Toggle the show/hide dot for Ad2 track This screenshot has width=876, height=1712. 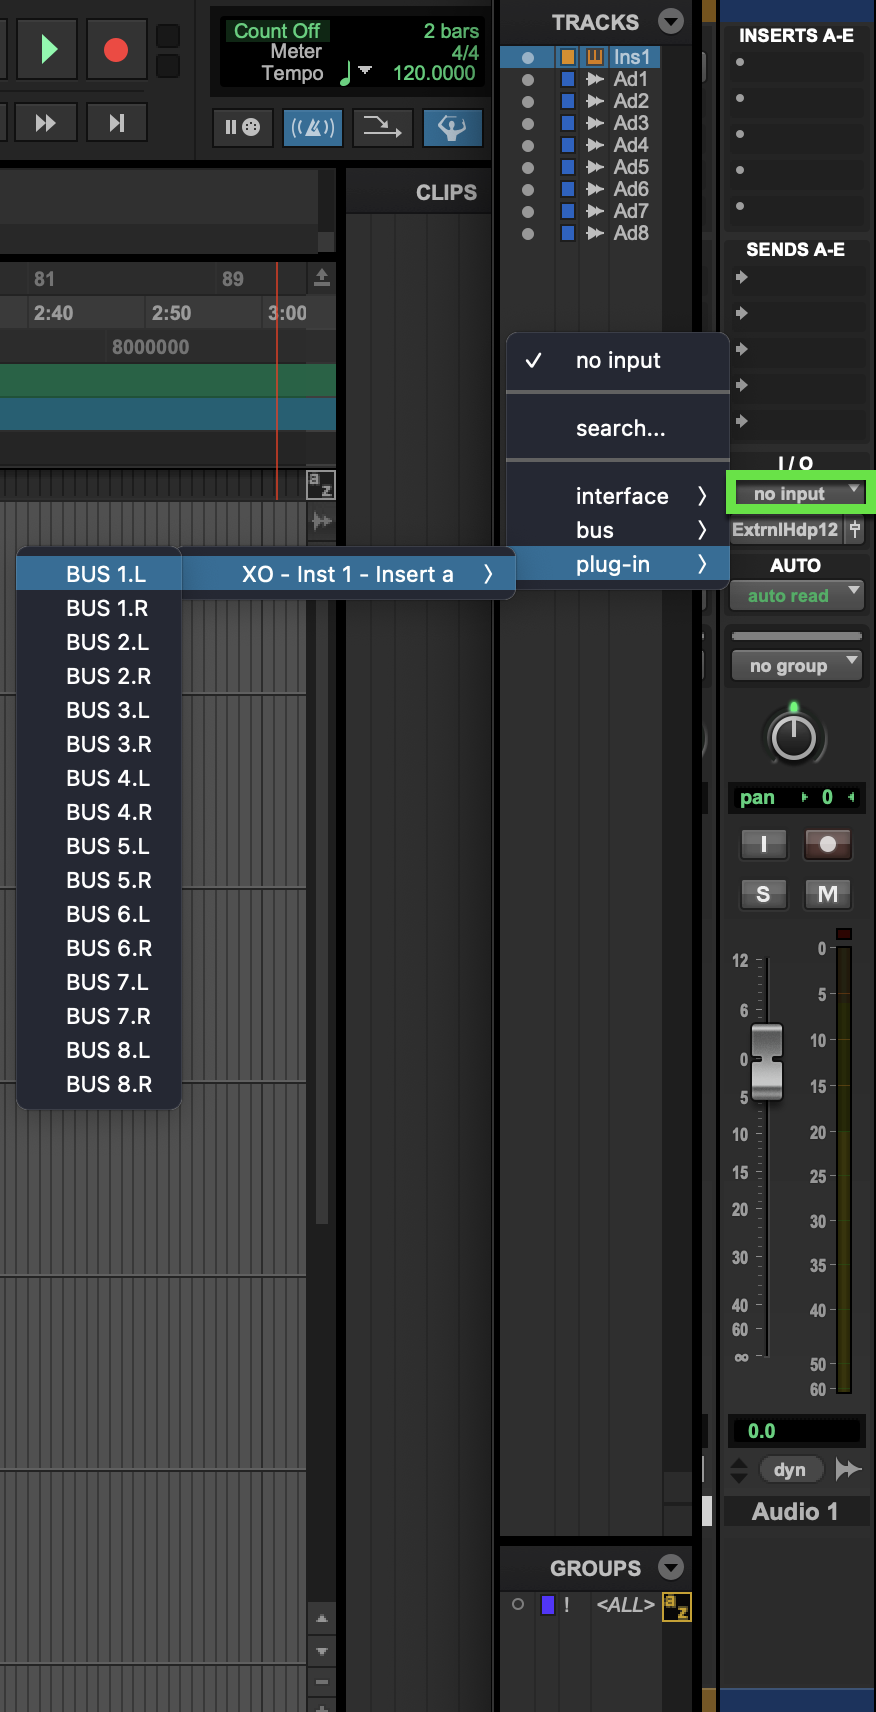(x=528, y=101)
